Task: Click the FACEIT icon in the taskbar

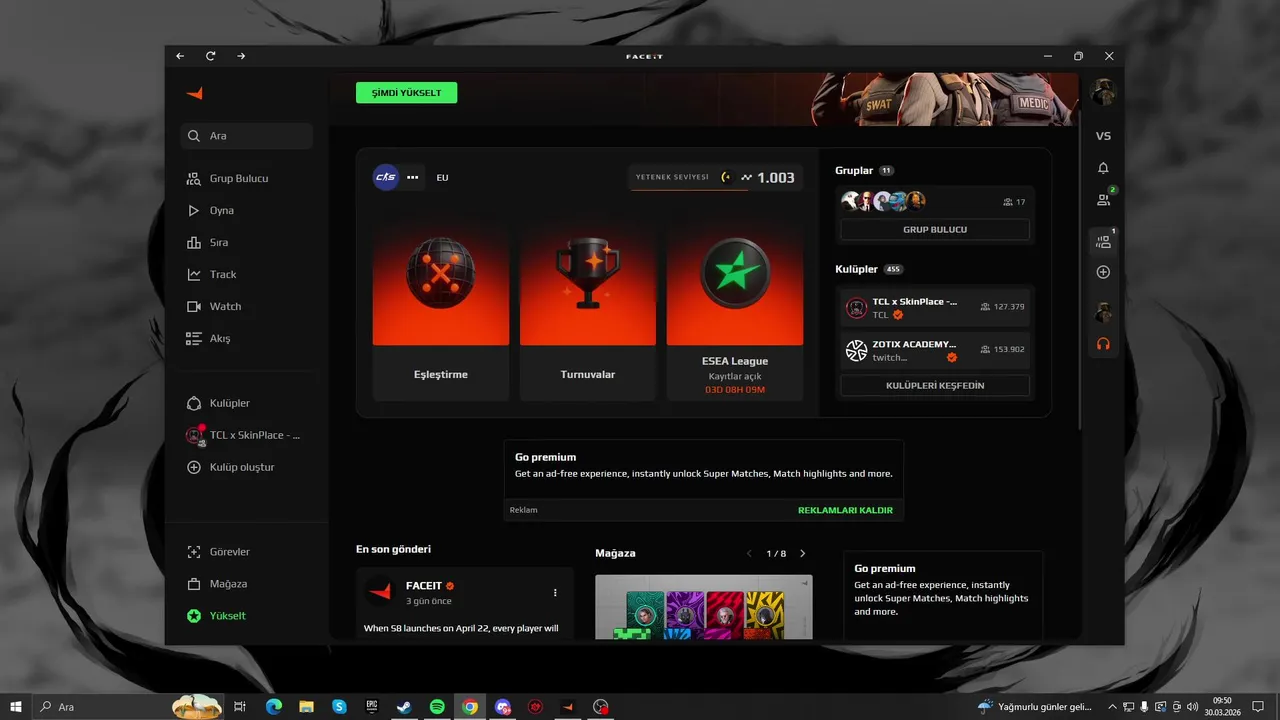Action: pyautogui.click(x=567, y=706)
